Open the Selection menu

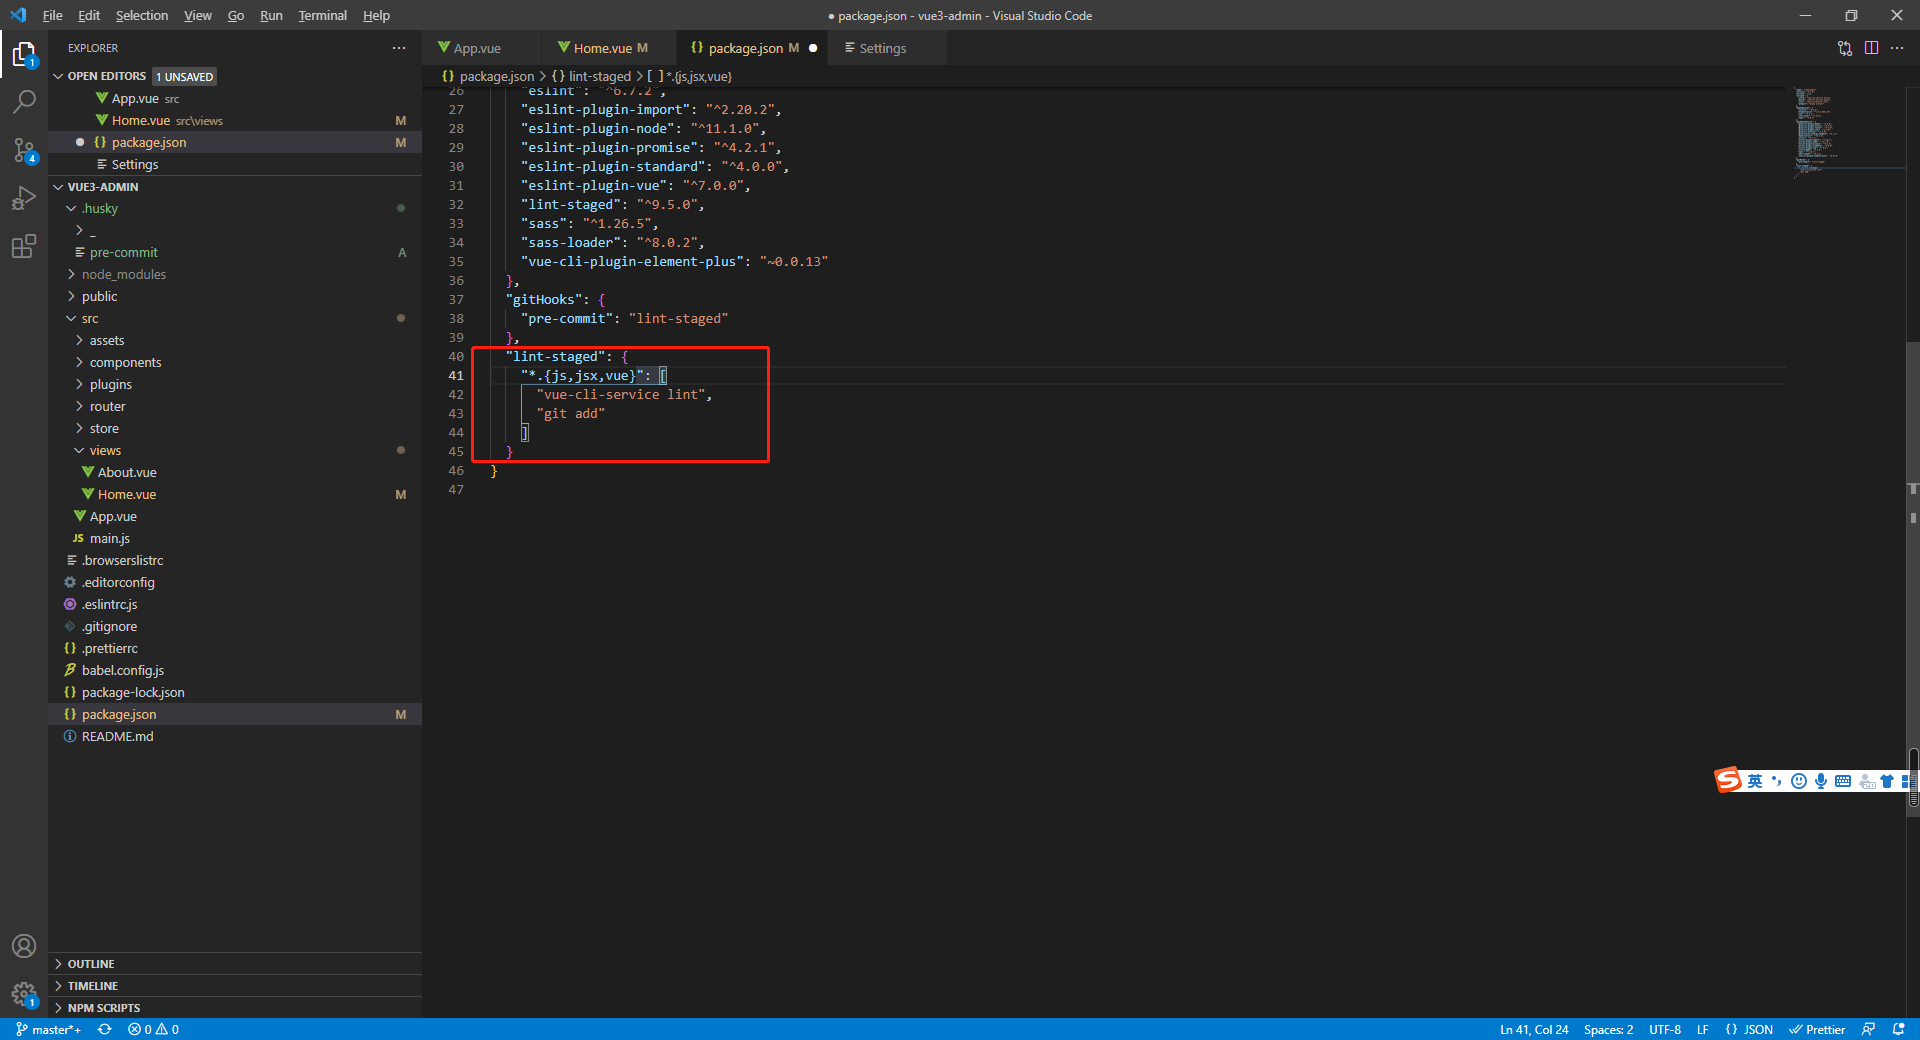[142, 15]
